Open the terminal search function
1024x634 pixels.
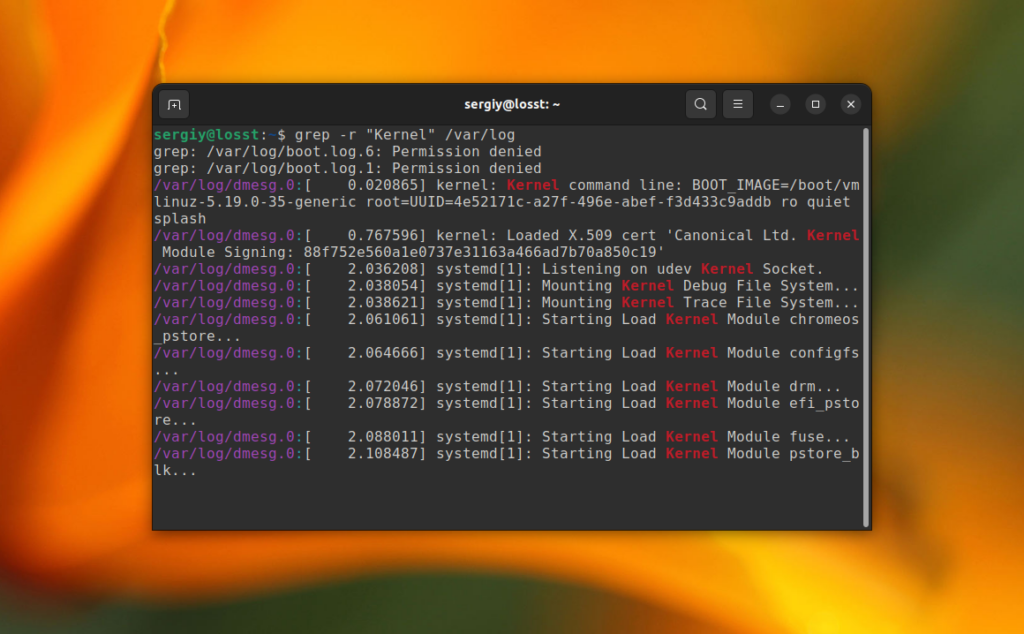pyautogui.click(x=700, y=104)
